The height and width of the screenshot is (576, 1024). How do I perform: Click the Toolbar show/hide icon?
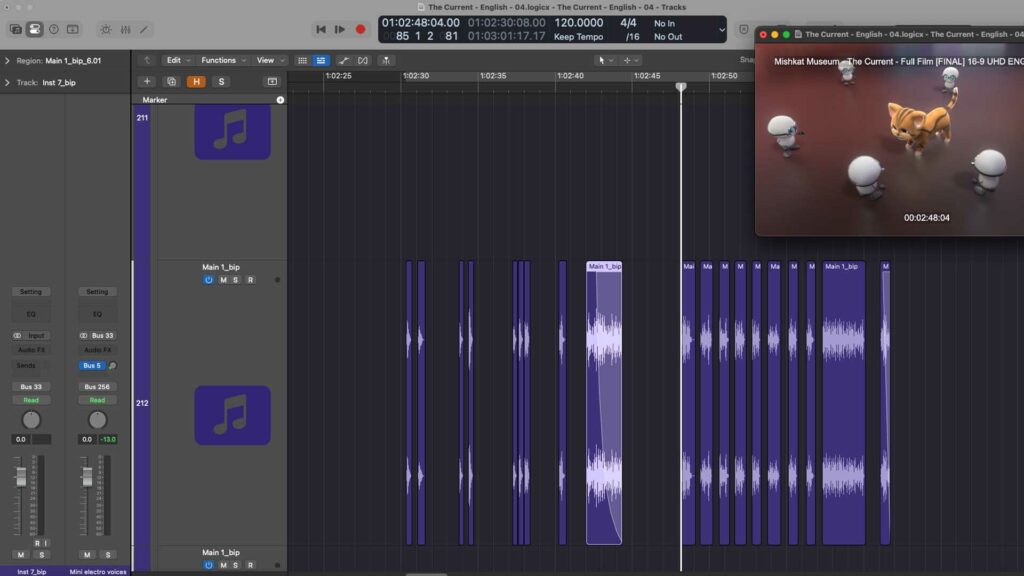(x=72, y=29)
